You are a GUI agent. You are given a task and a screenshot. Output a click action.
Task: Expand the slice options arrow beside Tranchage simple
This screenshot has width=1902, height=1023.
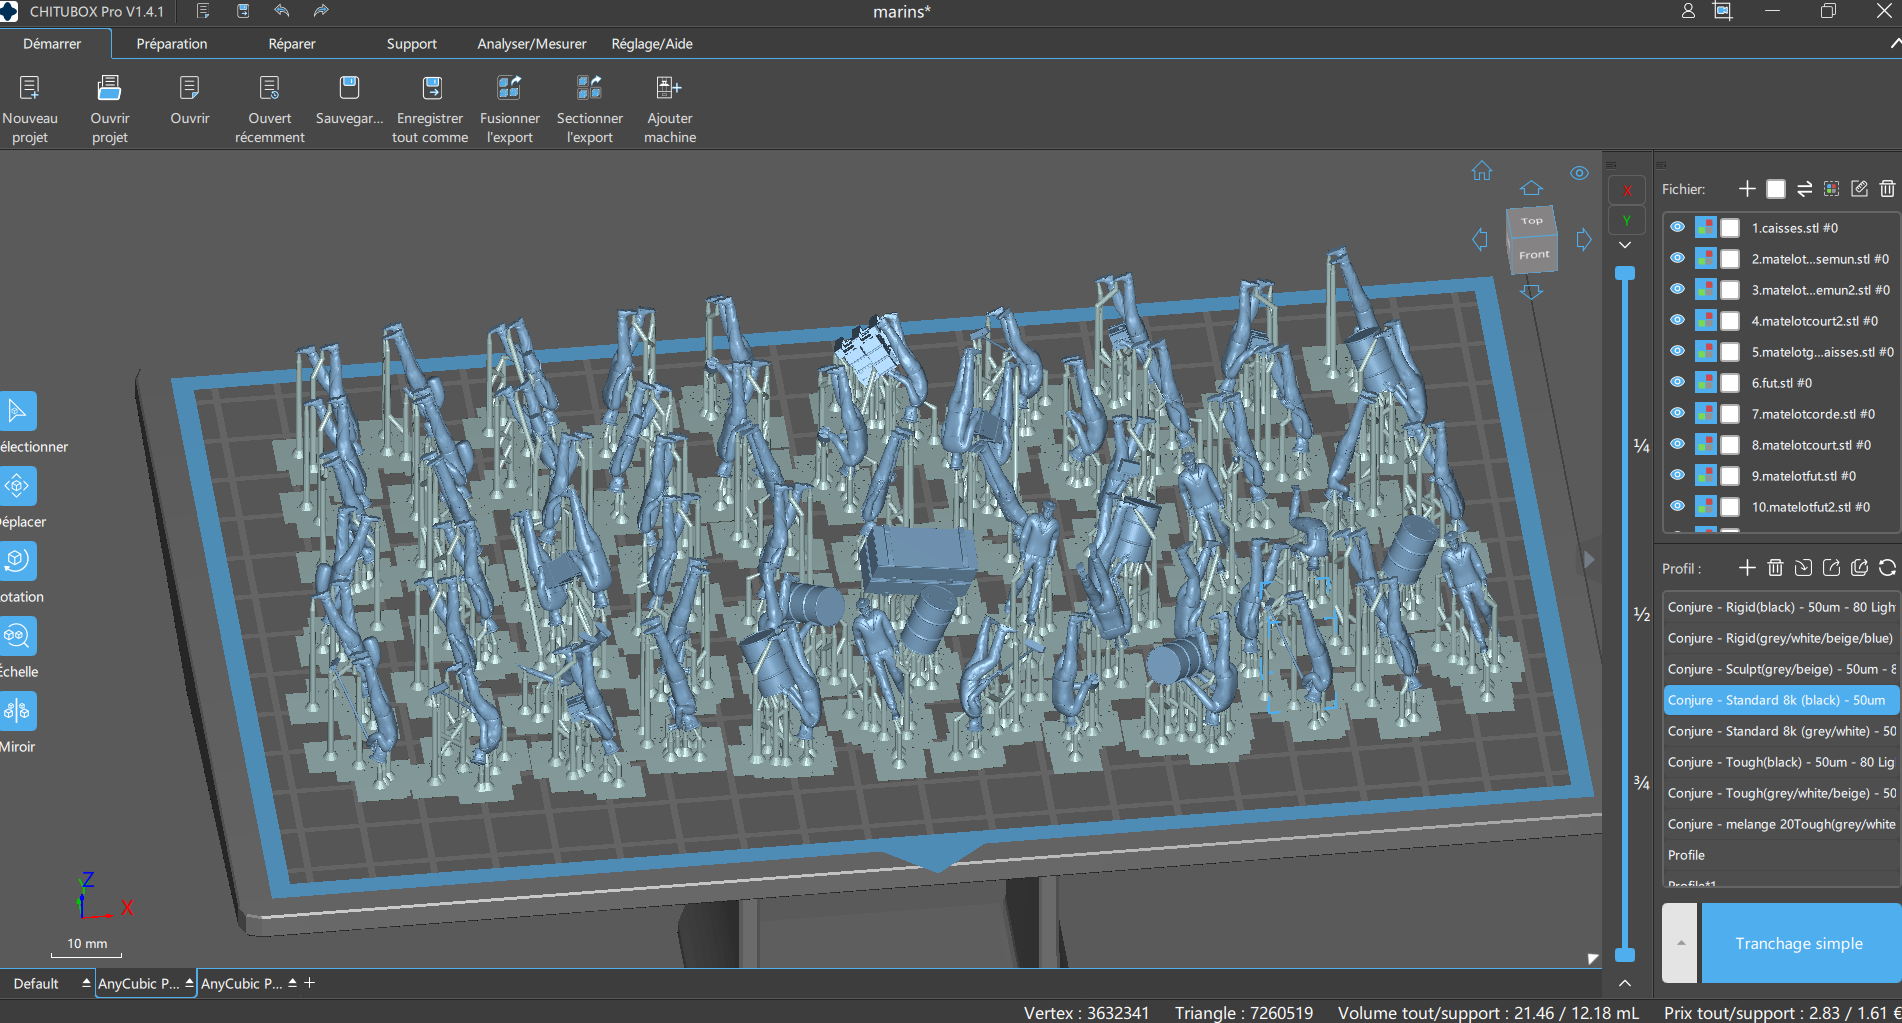[1680, 943]
